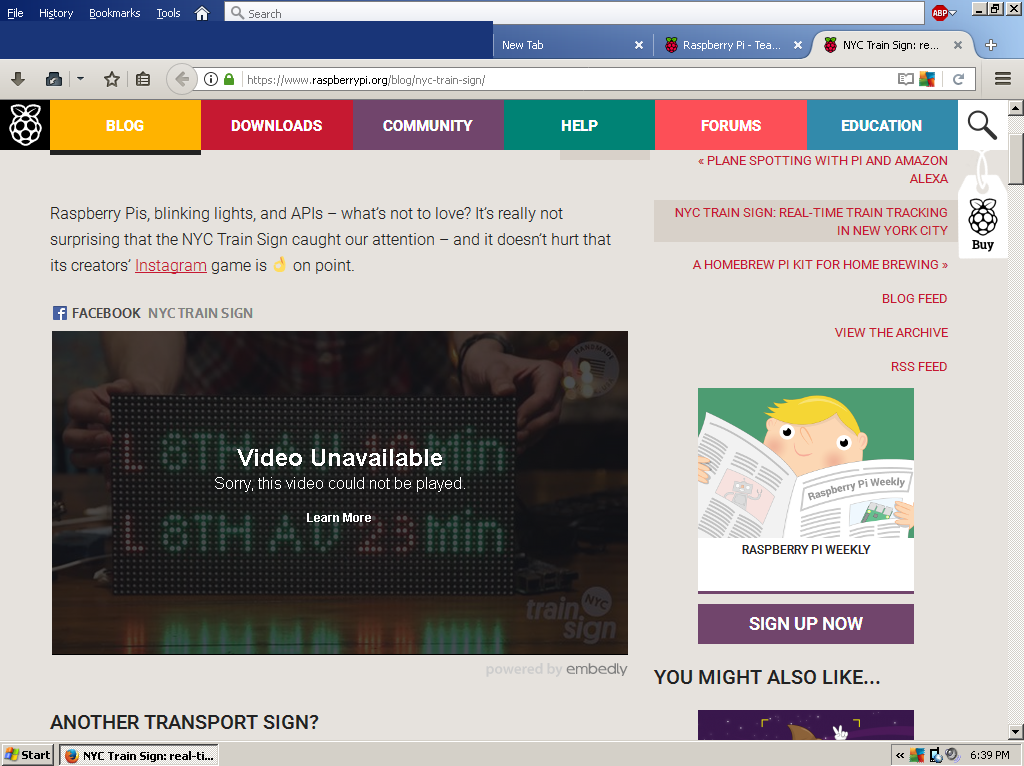
Task: Close the New Tab tab
Action: [x=639, y=45]
